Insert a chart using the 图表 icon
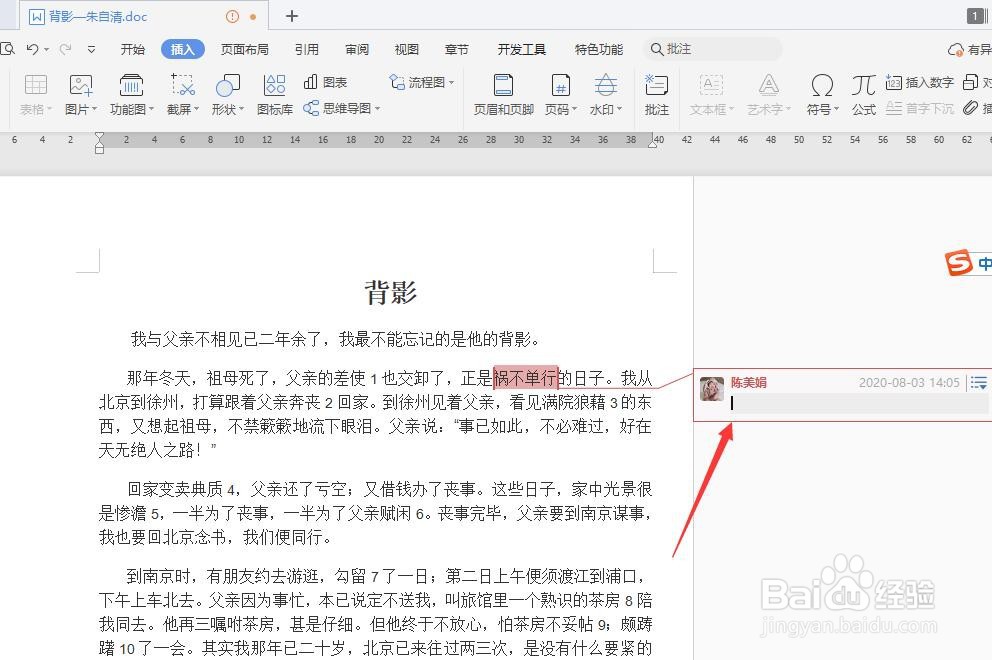 coord(333,82)
